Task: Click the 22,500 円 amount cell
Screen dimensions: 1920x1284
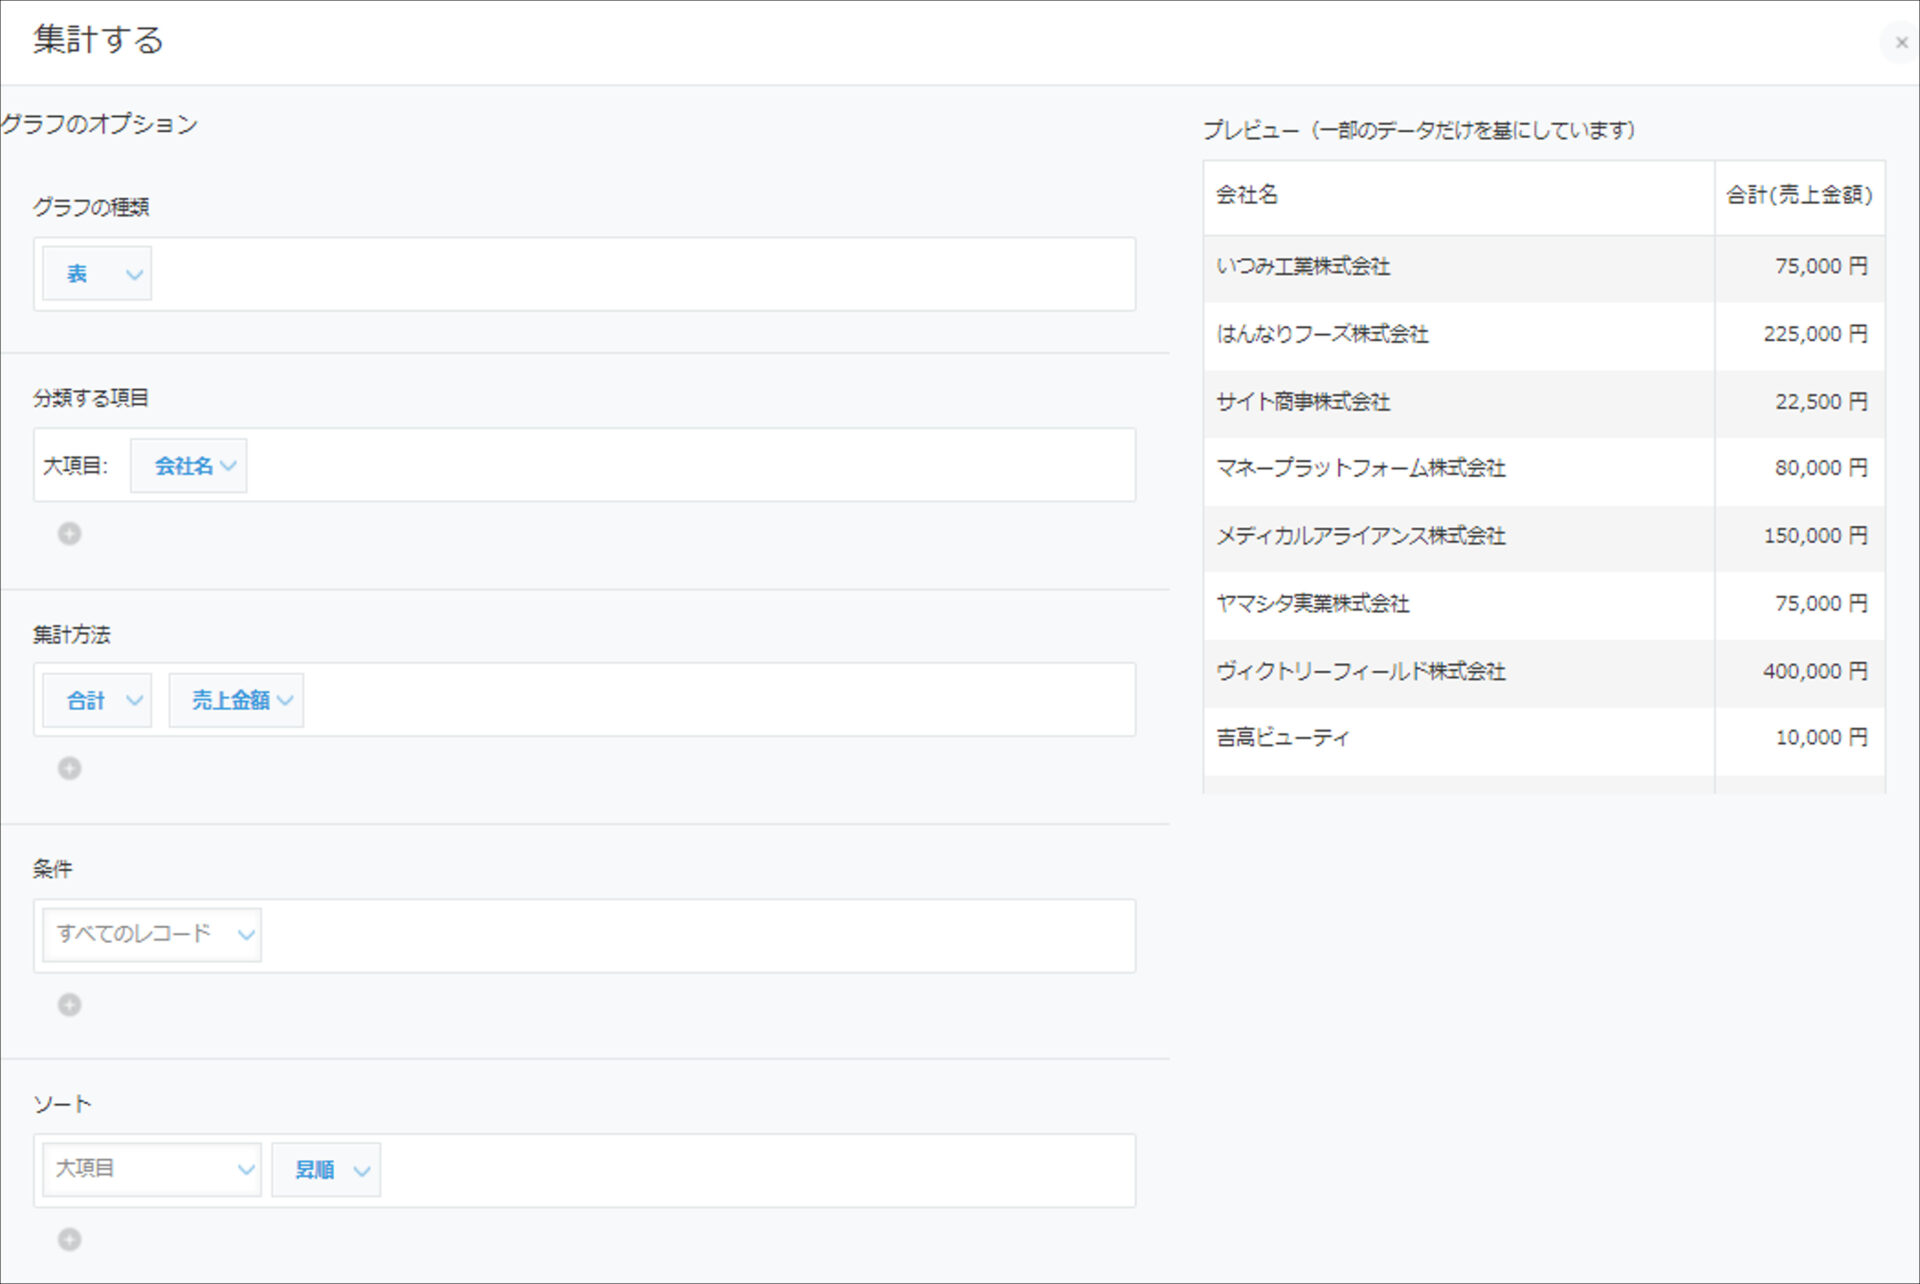Action: (x=1800, y=403)
